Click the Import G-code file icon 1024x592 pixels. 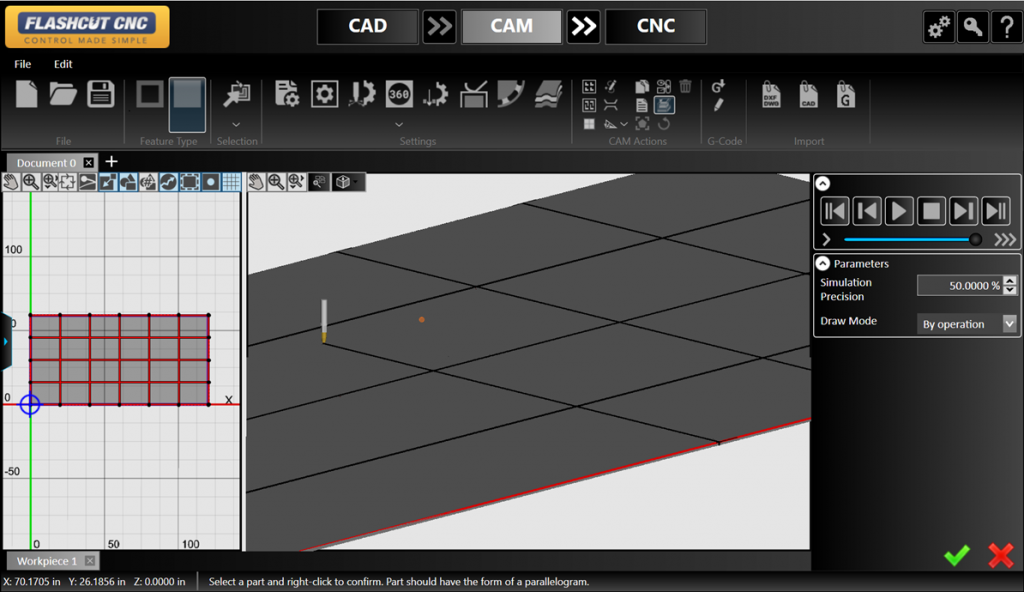click(x=846, y=94)
